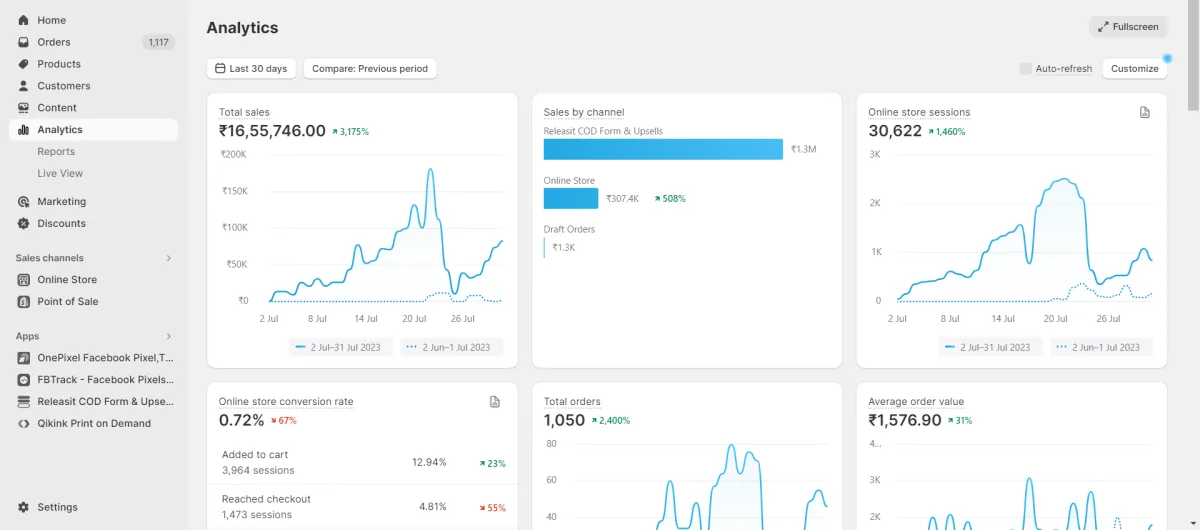The width and height of the screenshot is (1200, 530).
Task: Click the Reached checkout row
Action: 362,507
